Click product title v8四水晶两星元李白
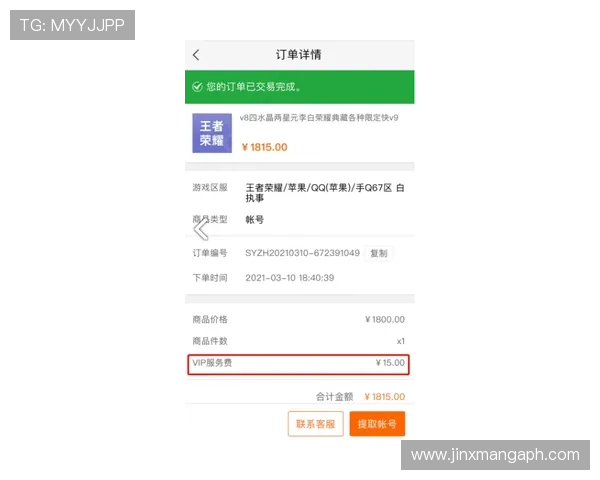The height and width of the screenshot is (480, 600). point(319,118)
